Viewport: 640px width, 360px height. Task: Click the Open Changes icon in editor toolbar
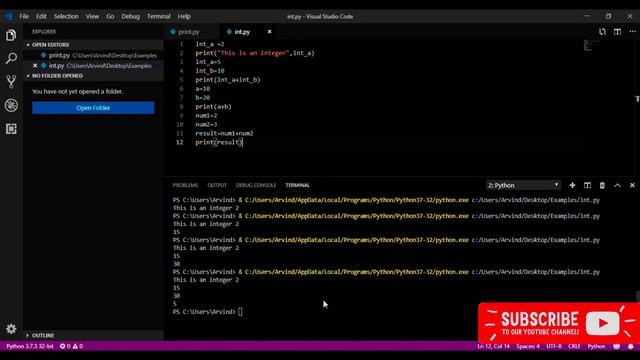[602, 32]
